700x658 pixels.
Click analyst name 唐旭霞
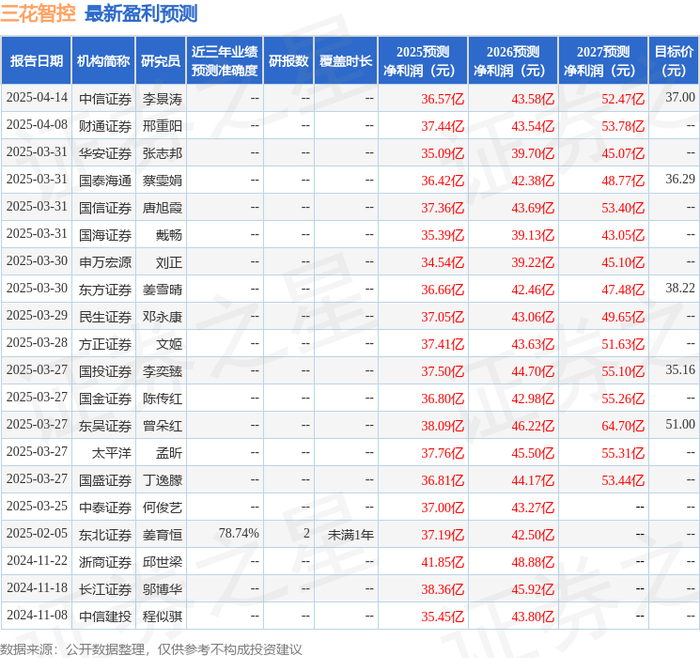click(x=162, y=208)
